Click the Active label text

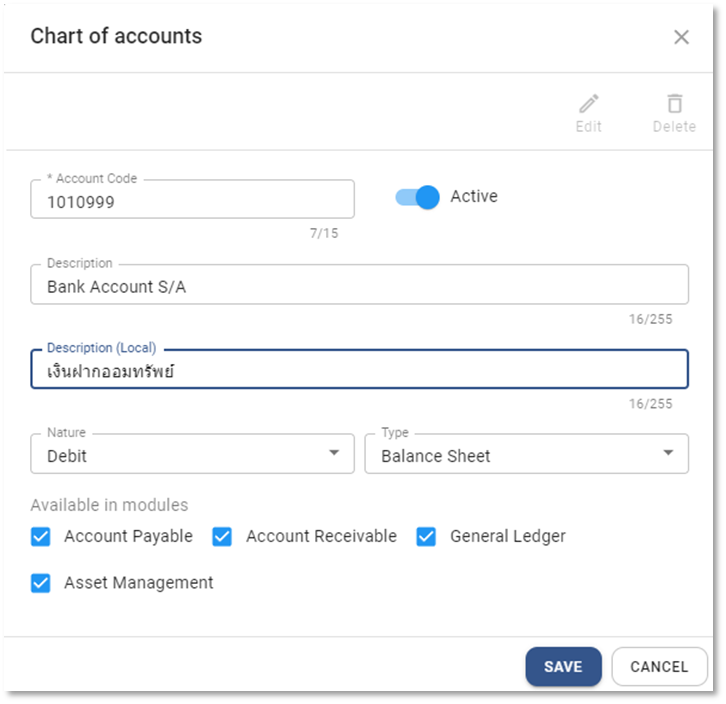(x=473, y=196)
